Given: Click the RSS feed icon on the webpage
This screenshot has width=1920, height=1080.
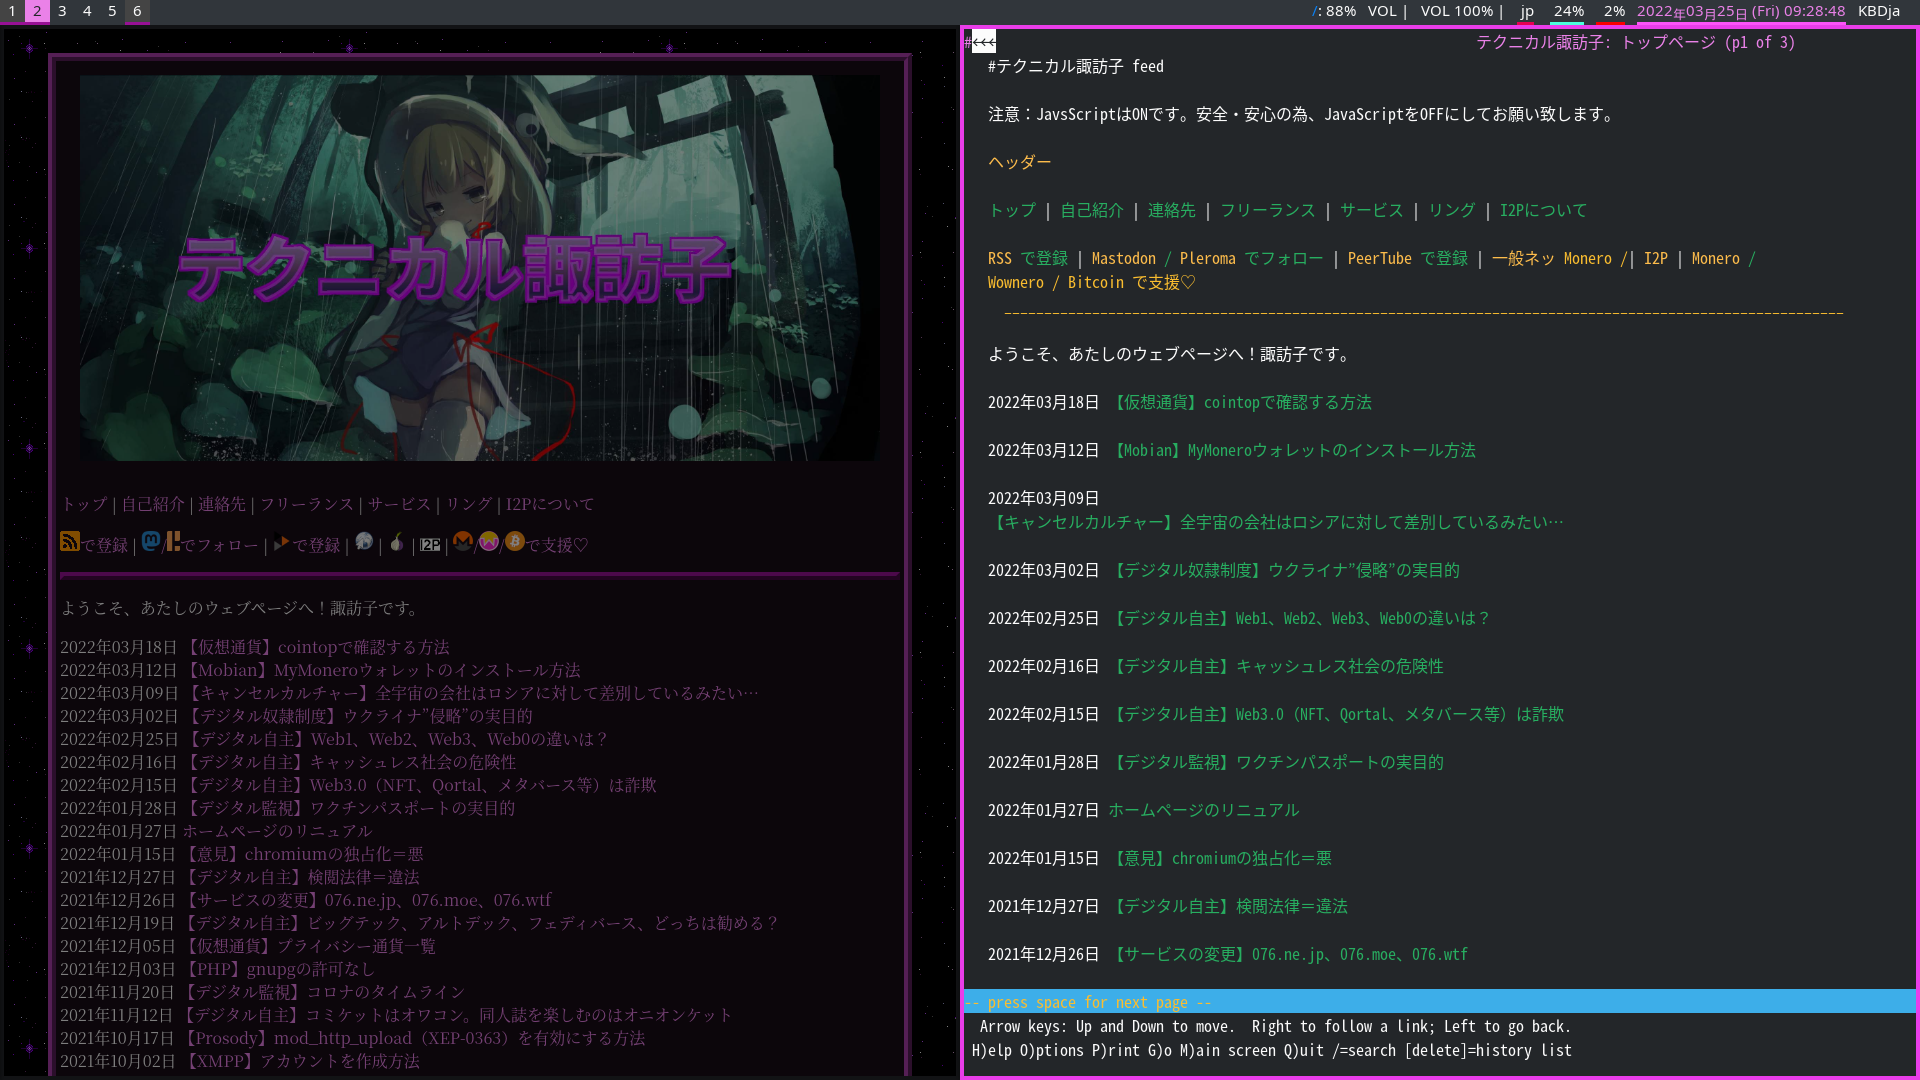Looking at the screenshot, I should pyautogui.click(x=69, y=542).
